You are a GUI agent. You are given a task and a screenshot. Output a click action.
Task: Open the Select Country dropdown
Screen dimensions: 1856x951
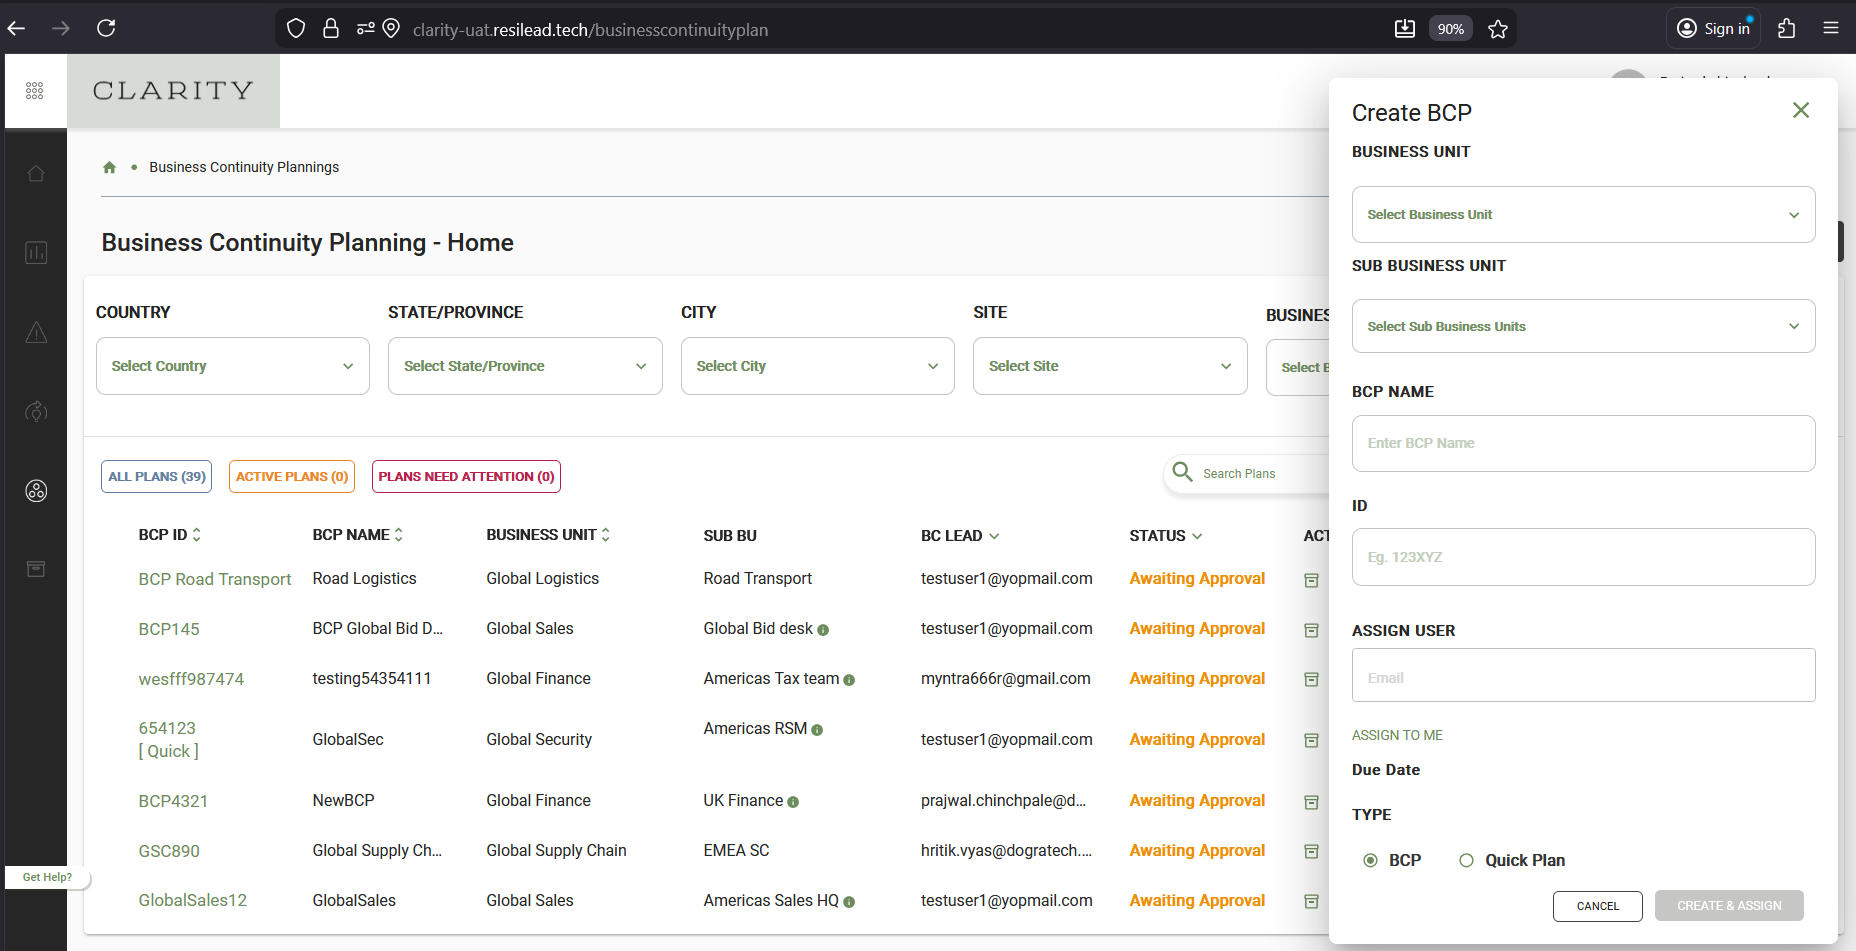pos(233,366)
